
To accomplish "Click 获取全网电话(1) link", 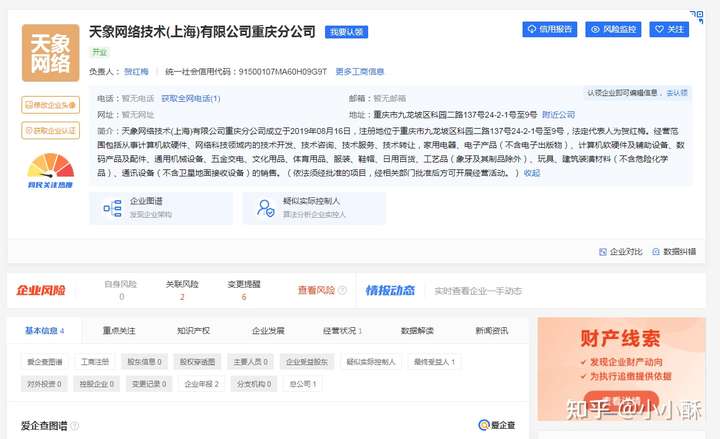I will click(191, 98).
